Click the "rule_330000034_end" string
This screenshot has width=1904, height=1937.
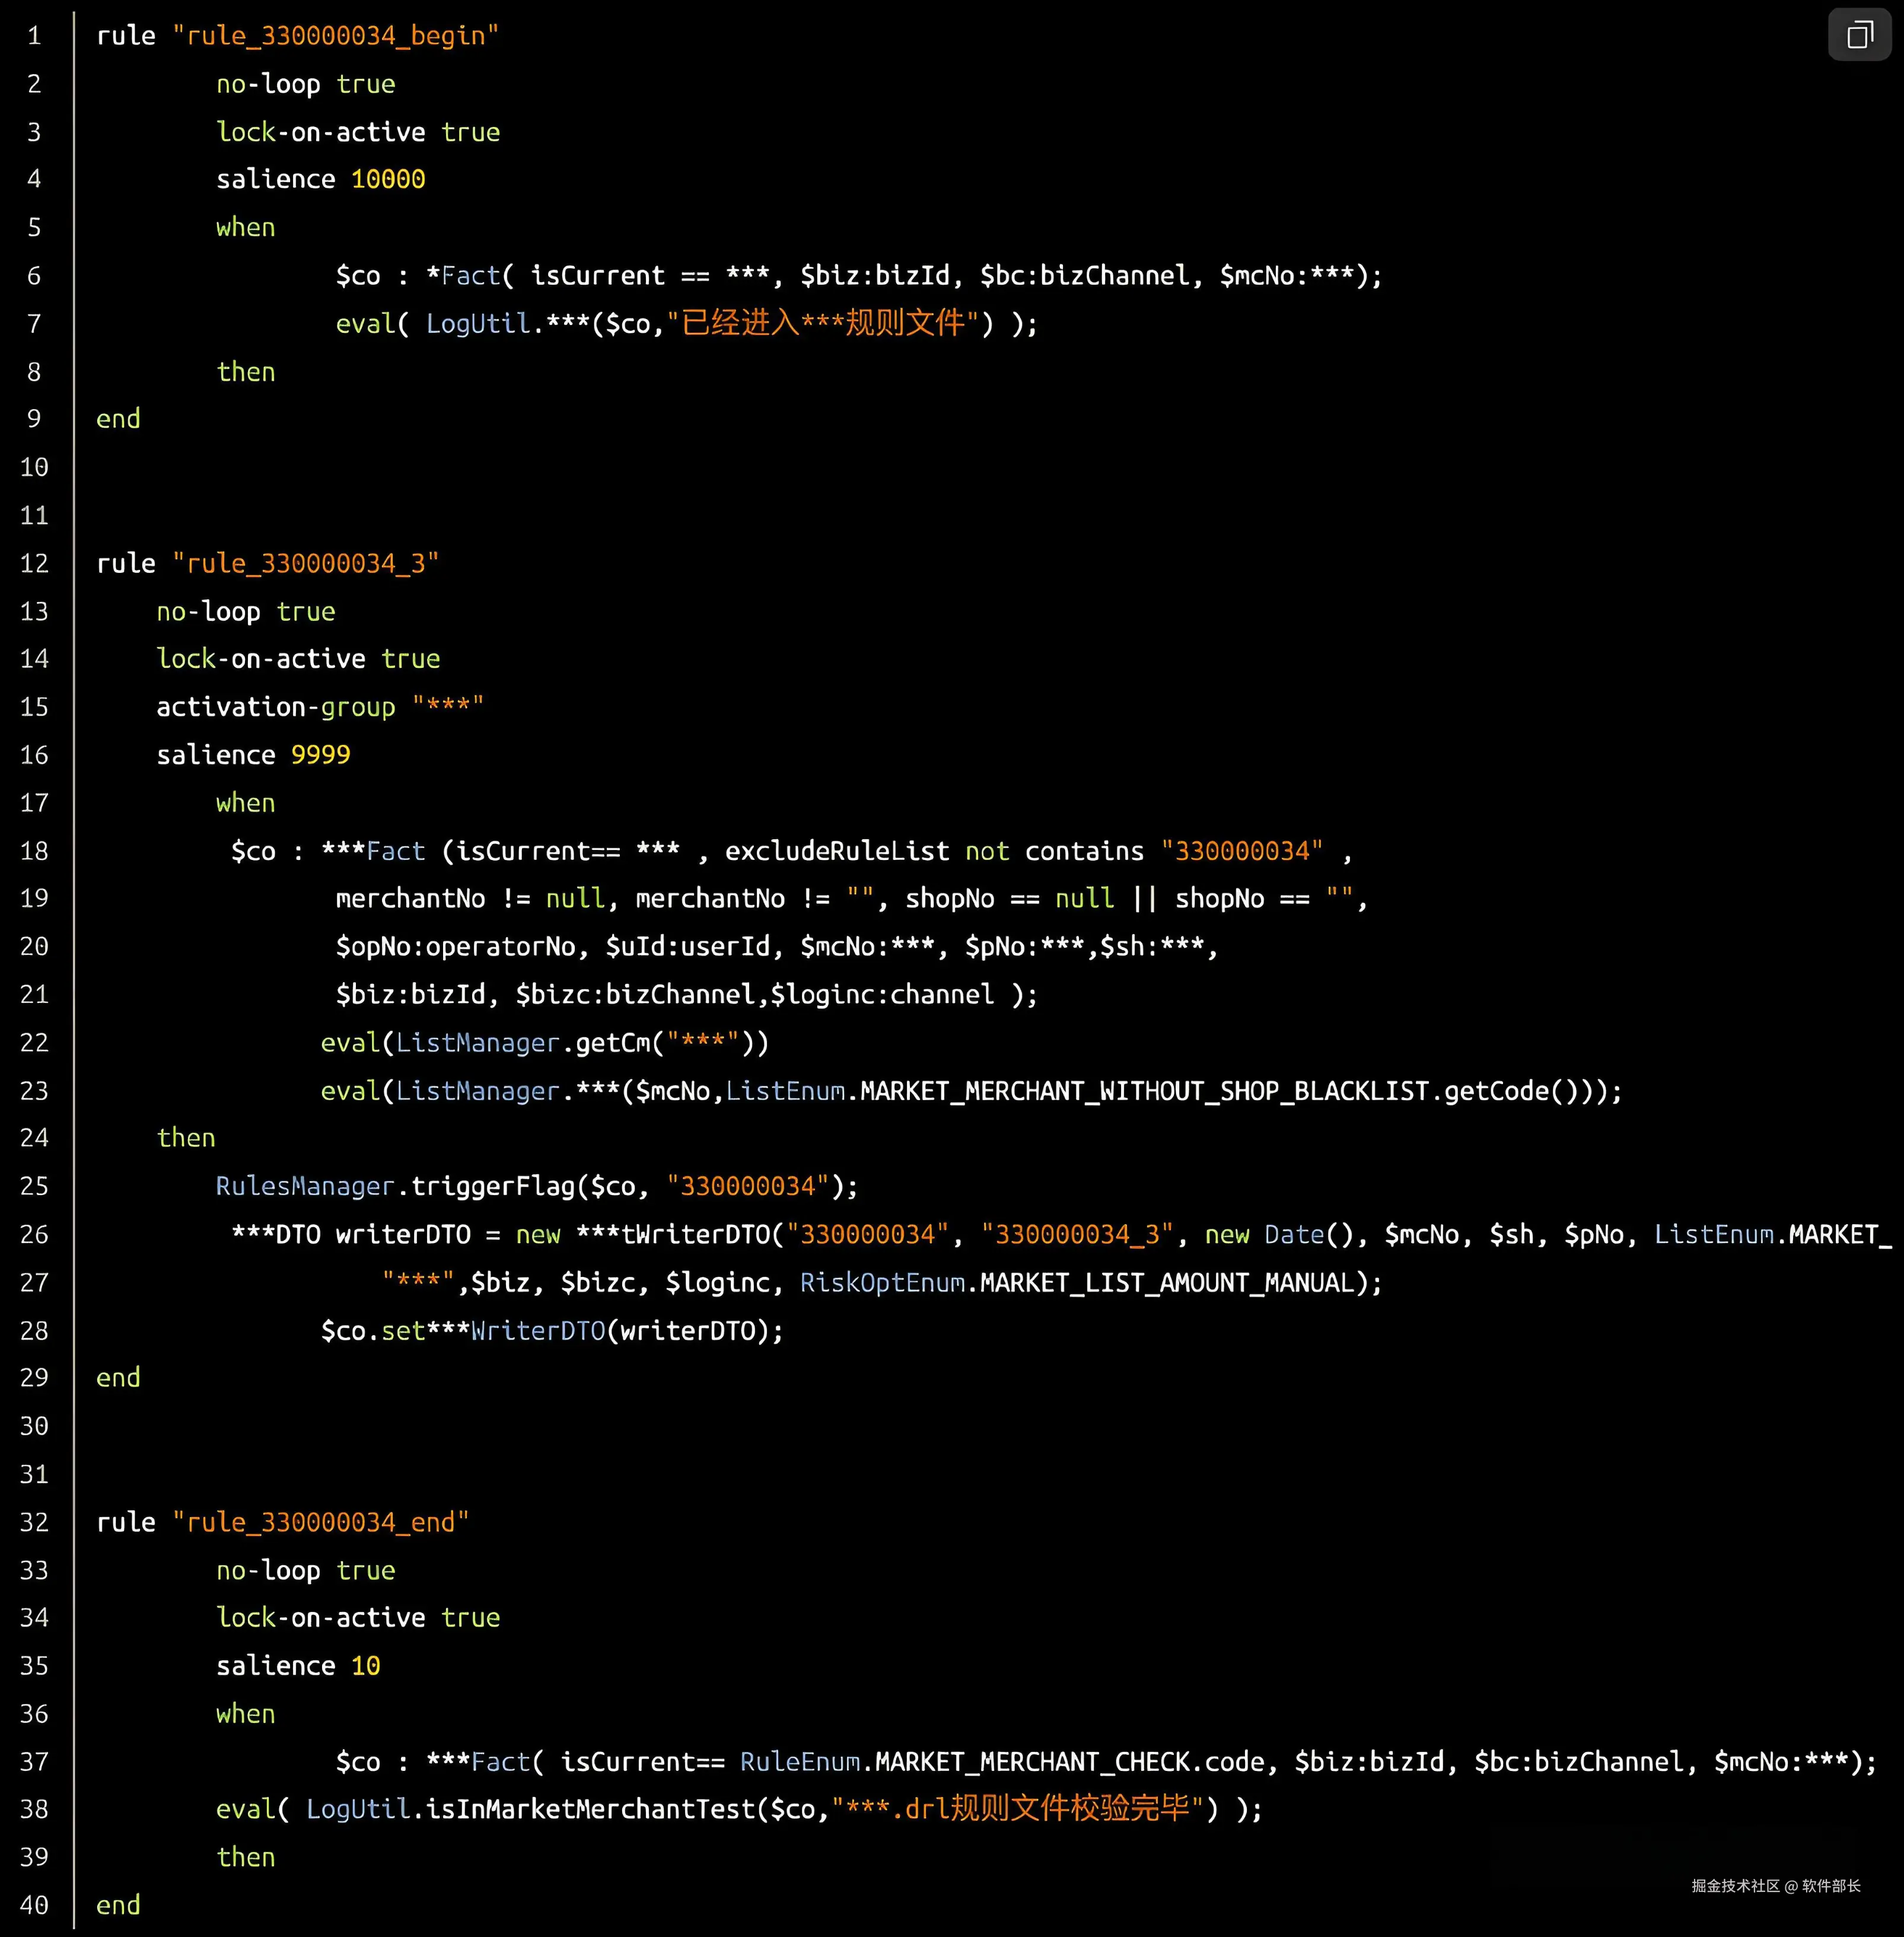[320, 1522]
